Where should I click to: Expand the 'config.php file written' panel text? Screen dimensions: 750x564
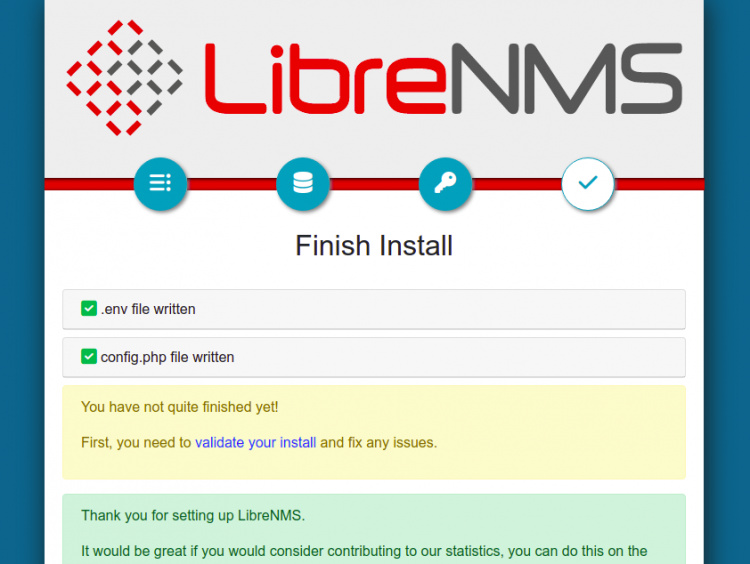click(167, 357)
